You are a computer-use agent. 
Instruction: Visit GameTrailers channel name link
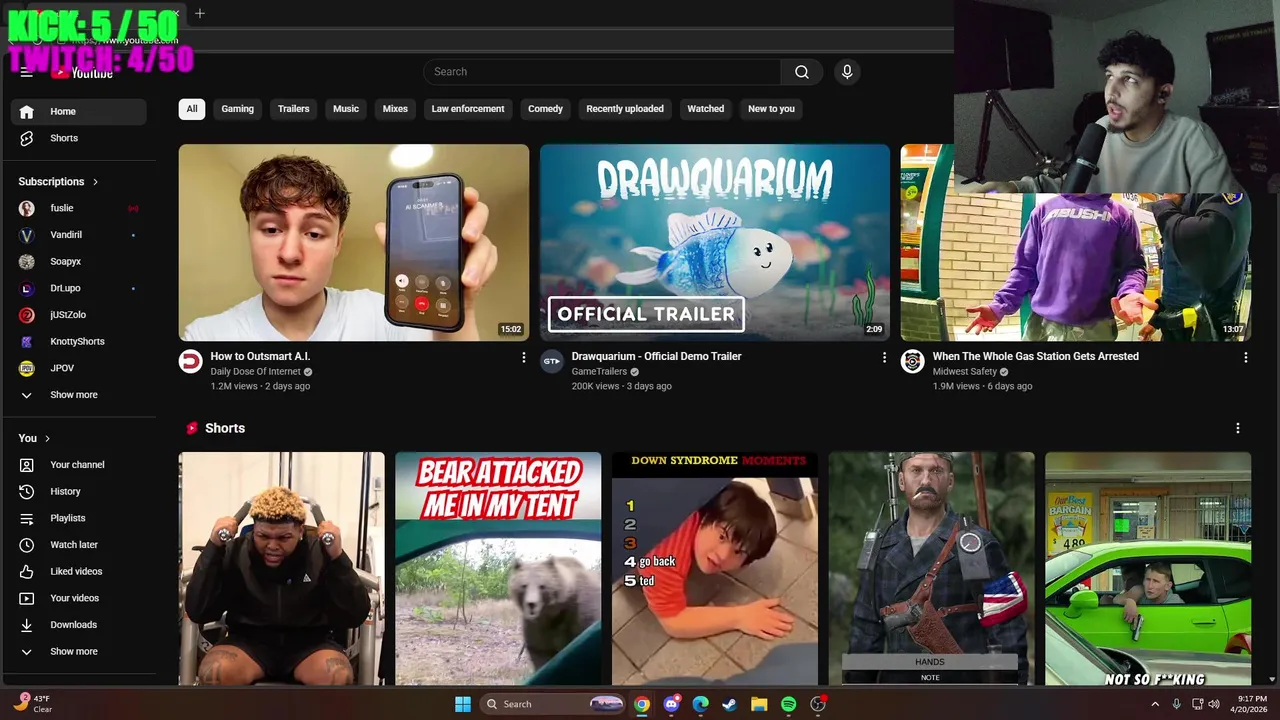(x=599, y=372)
